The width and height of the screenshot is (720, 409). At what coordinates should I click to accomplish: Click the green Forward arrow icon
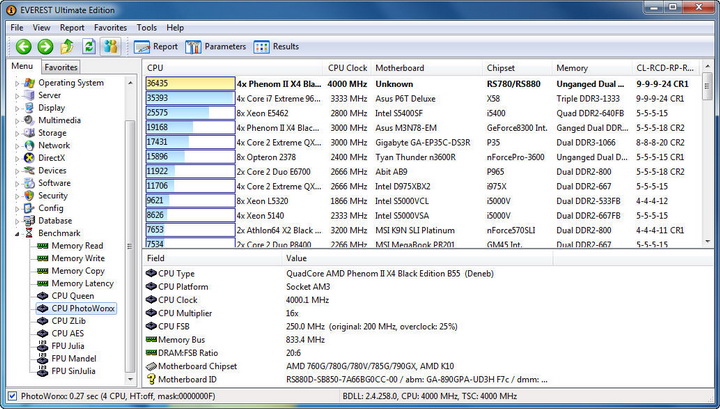(x=45, y=46)
